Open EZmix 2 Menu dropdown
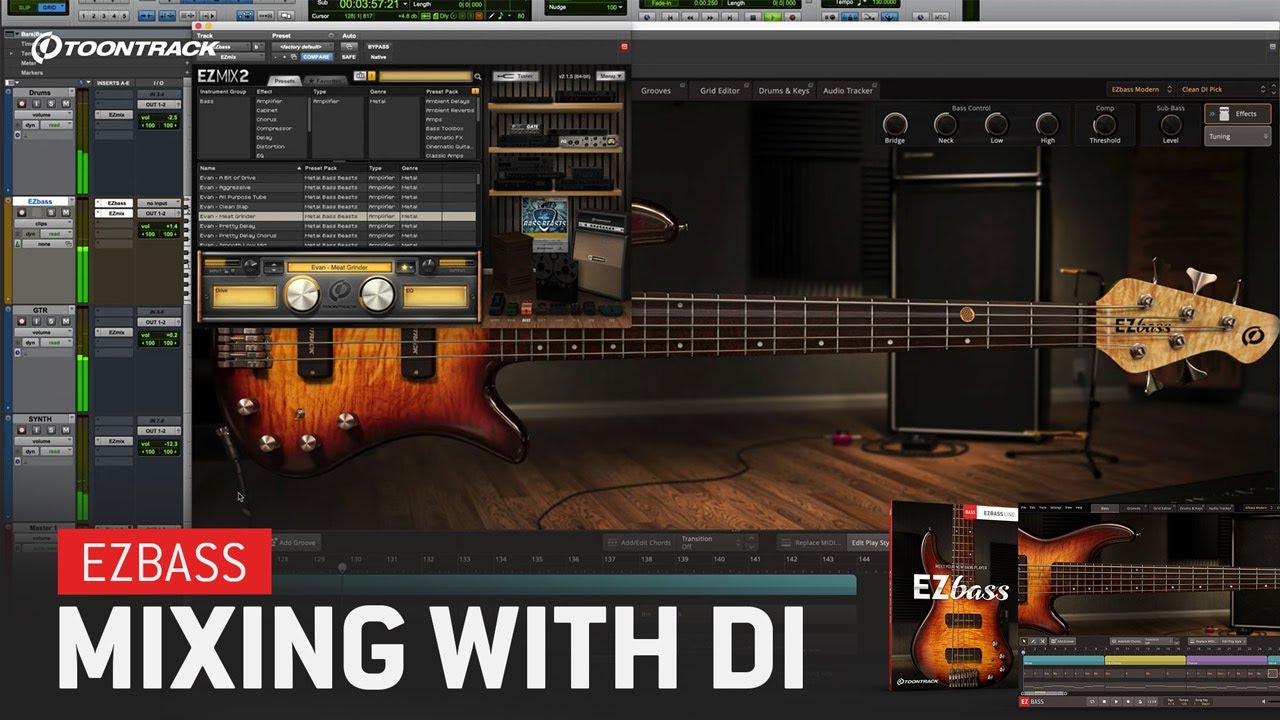1280x720 pixels. click(610, 76)
